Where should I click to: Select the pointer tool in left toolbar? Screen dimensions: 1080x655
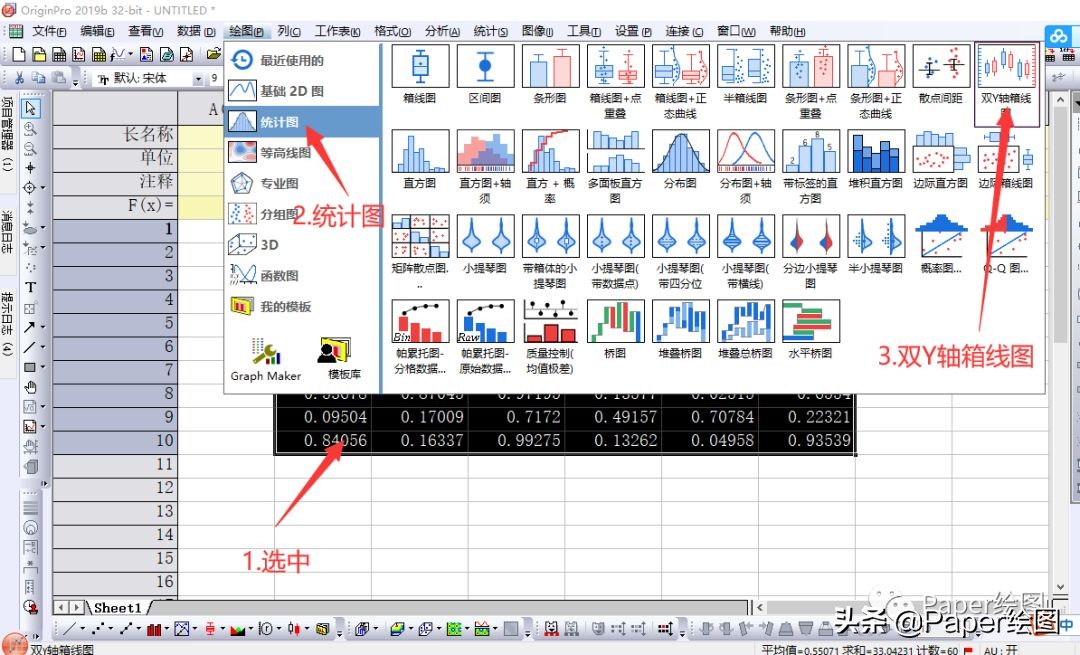[30, 108]
